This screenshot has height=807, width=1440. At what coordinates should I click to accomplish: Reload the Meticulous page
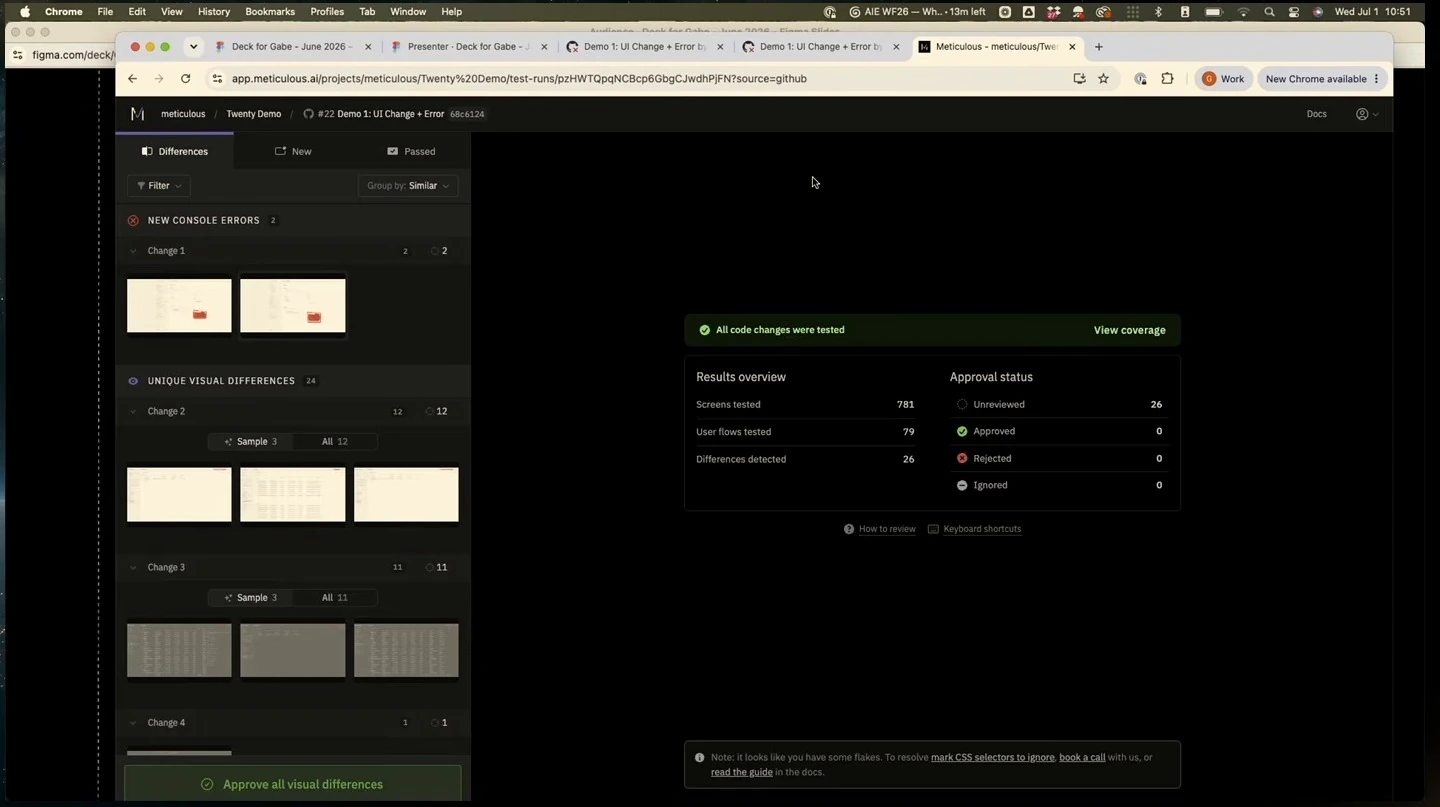coord(185,79)
